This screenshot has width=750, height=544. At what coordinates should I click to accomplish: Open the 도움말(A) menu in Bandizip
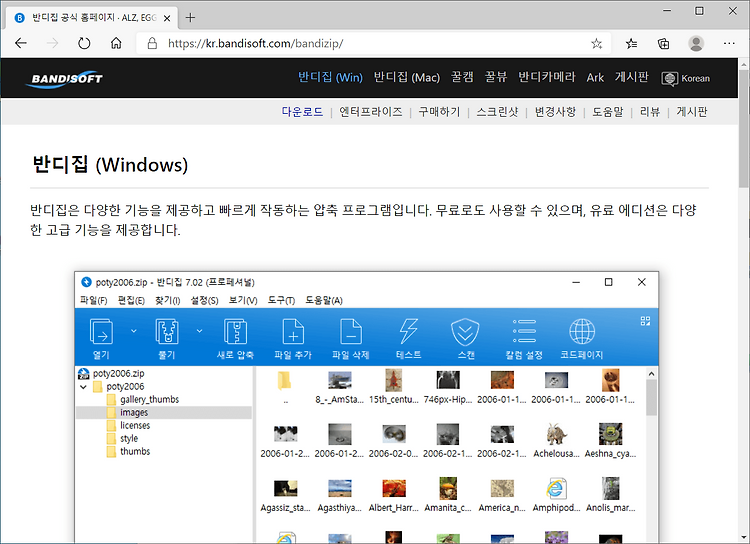tap(324, 300)
